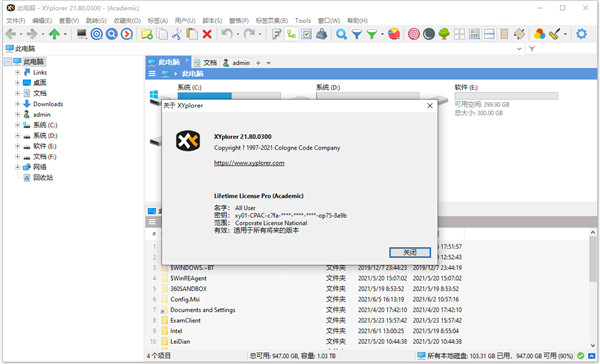The image size is (600, 364).
Task: Open the Drives monitor icon in toolbar
Action: (x=82, y=34)
